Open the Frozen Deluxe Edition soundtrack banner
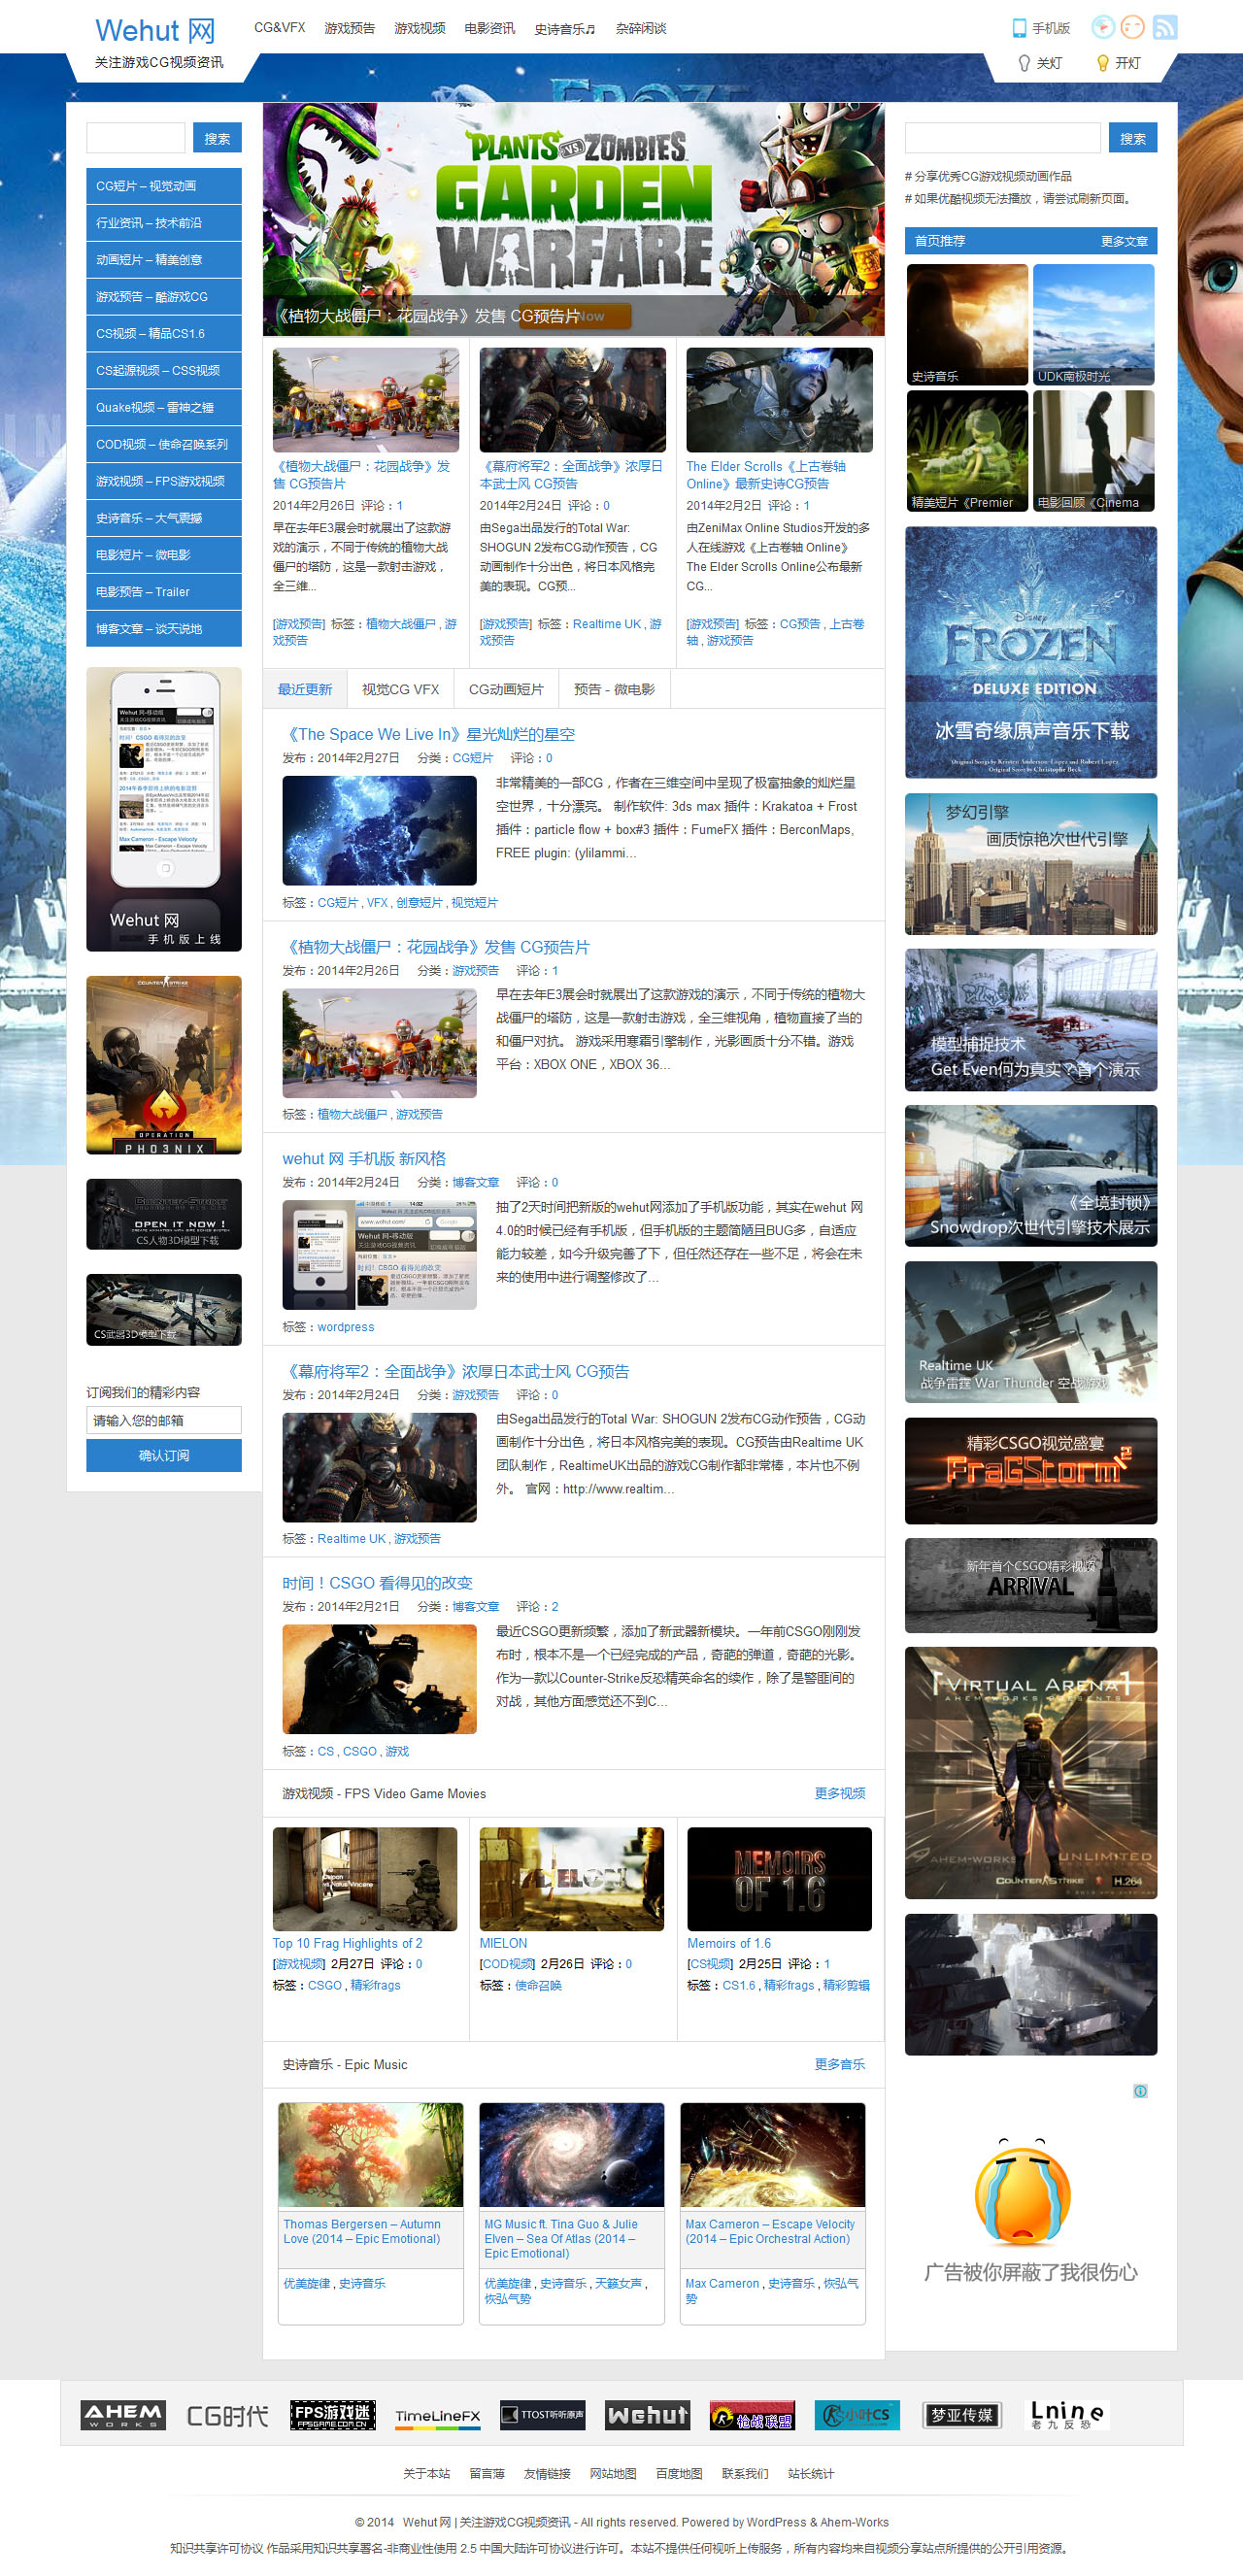 [x=1031, y=653]
